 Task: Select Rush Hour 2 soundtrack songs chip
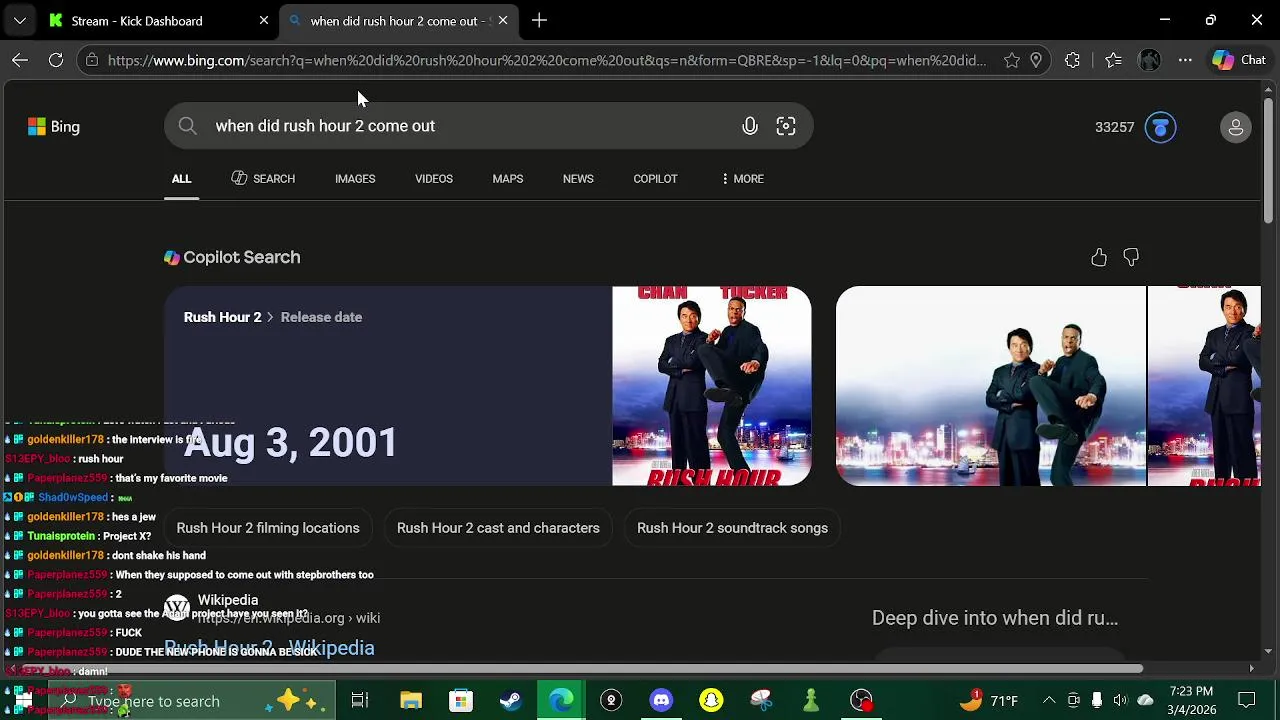(732, 528)
